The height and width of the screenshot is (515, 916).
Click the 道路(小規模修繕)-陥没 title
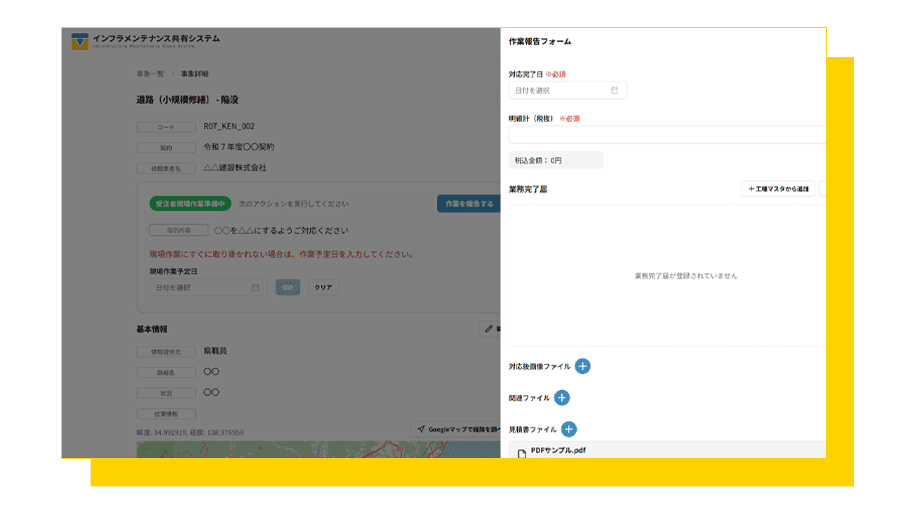tap(188, 100)
